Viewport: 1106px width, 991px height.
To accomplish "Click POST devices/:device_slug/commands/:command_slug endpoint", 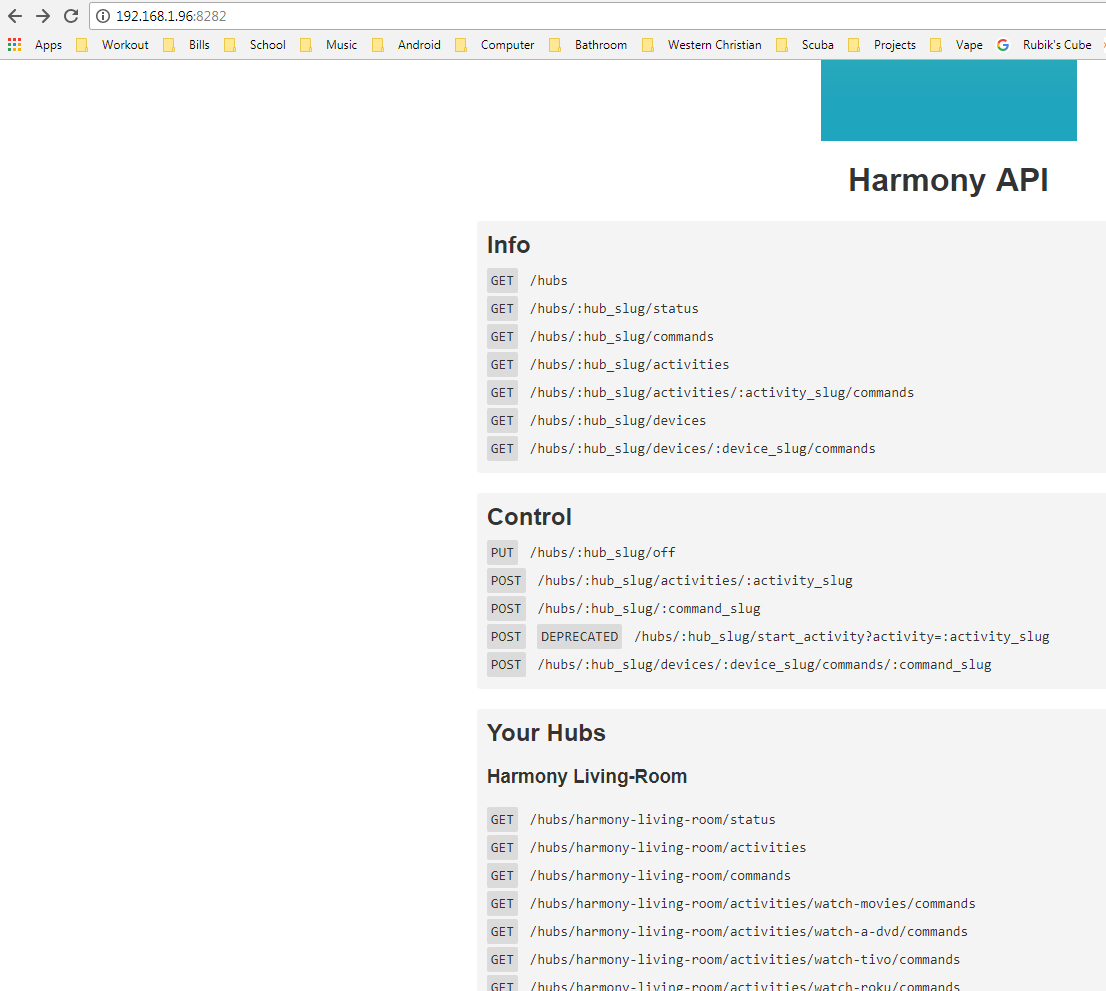I will 765,664.
